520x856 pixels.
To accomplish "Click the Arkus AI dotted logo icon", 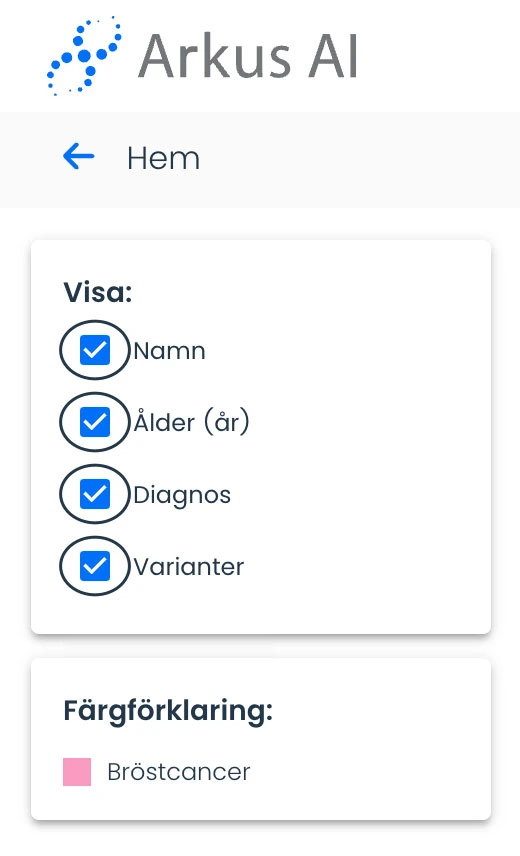I will tap(84, 56).
